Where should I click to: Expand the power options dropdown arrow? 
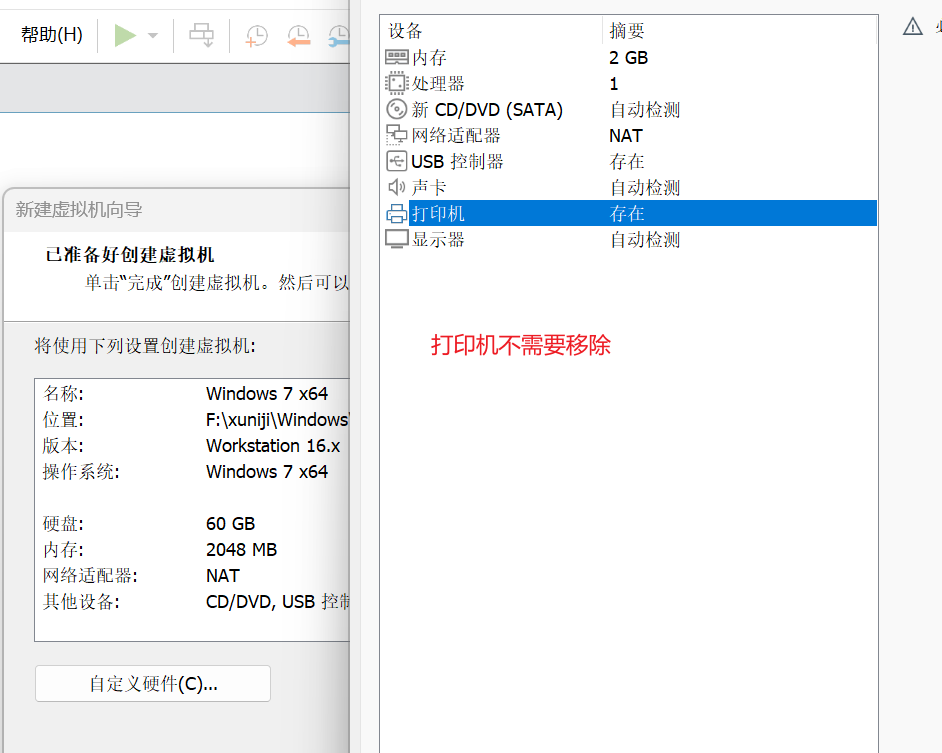coord(153,35)
